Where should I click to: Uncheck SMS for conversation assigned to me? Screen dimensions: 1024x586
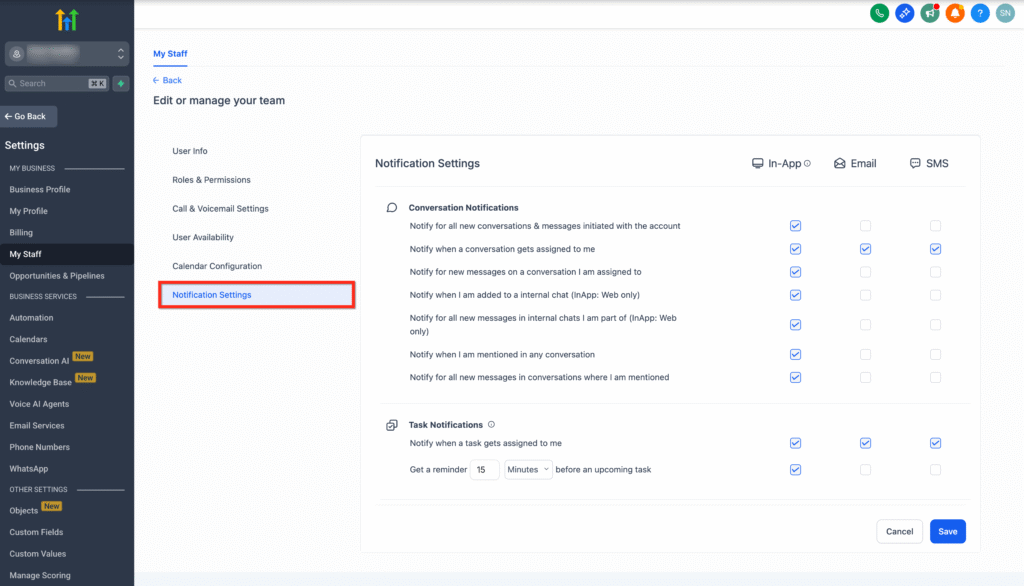(x=935, y=249)
